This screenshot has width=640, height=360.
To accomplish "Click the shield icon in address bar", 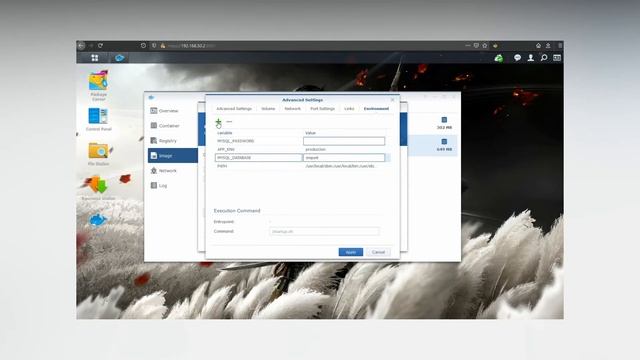I will pos(154,45).
